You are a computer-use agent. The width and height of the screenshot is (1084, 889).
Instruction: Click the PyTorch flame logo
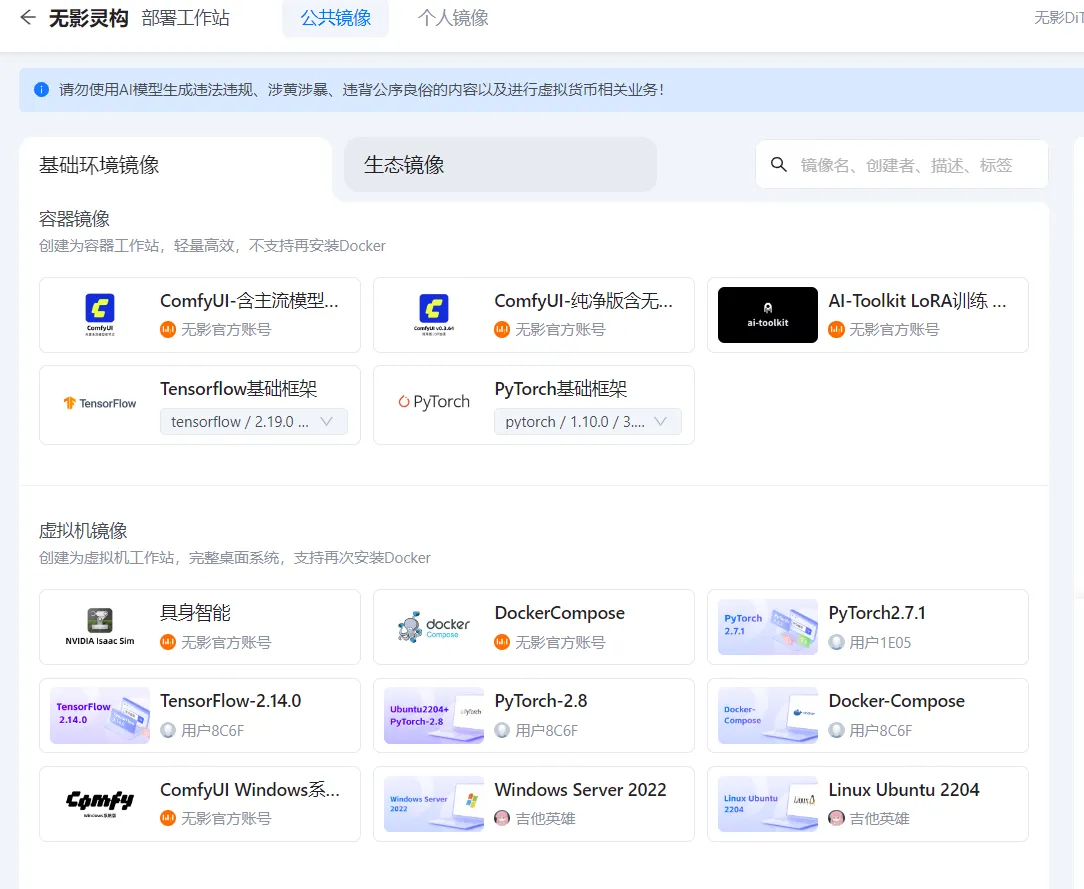pyautogui.click(x=434, y=402)
